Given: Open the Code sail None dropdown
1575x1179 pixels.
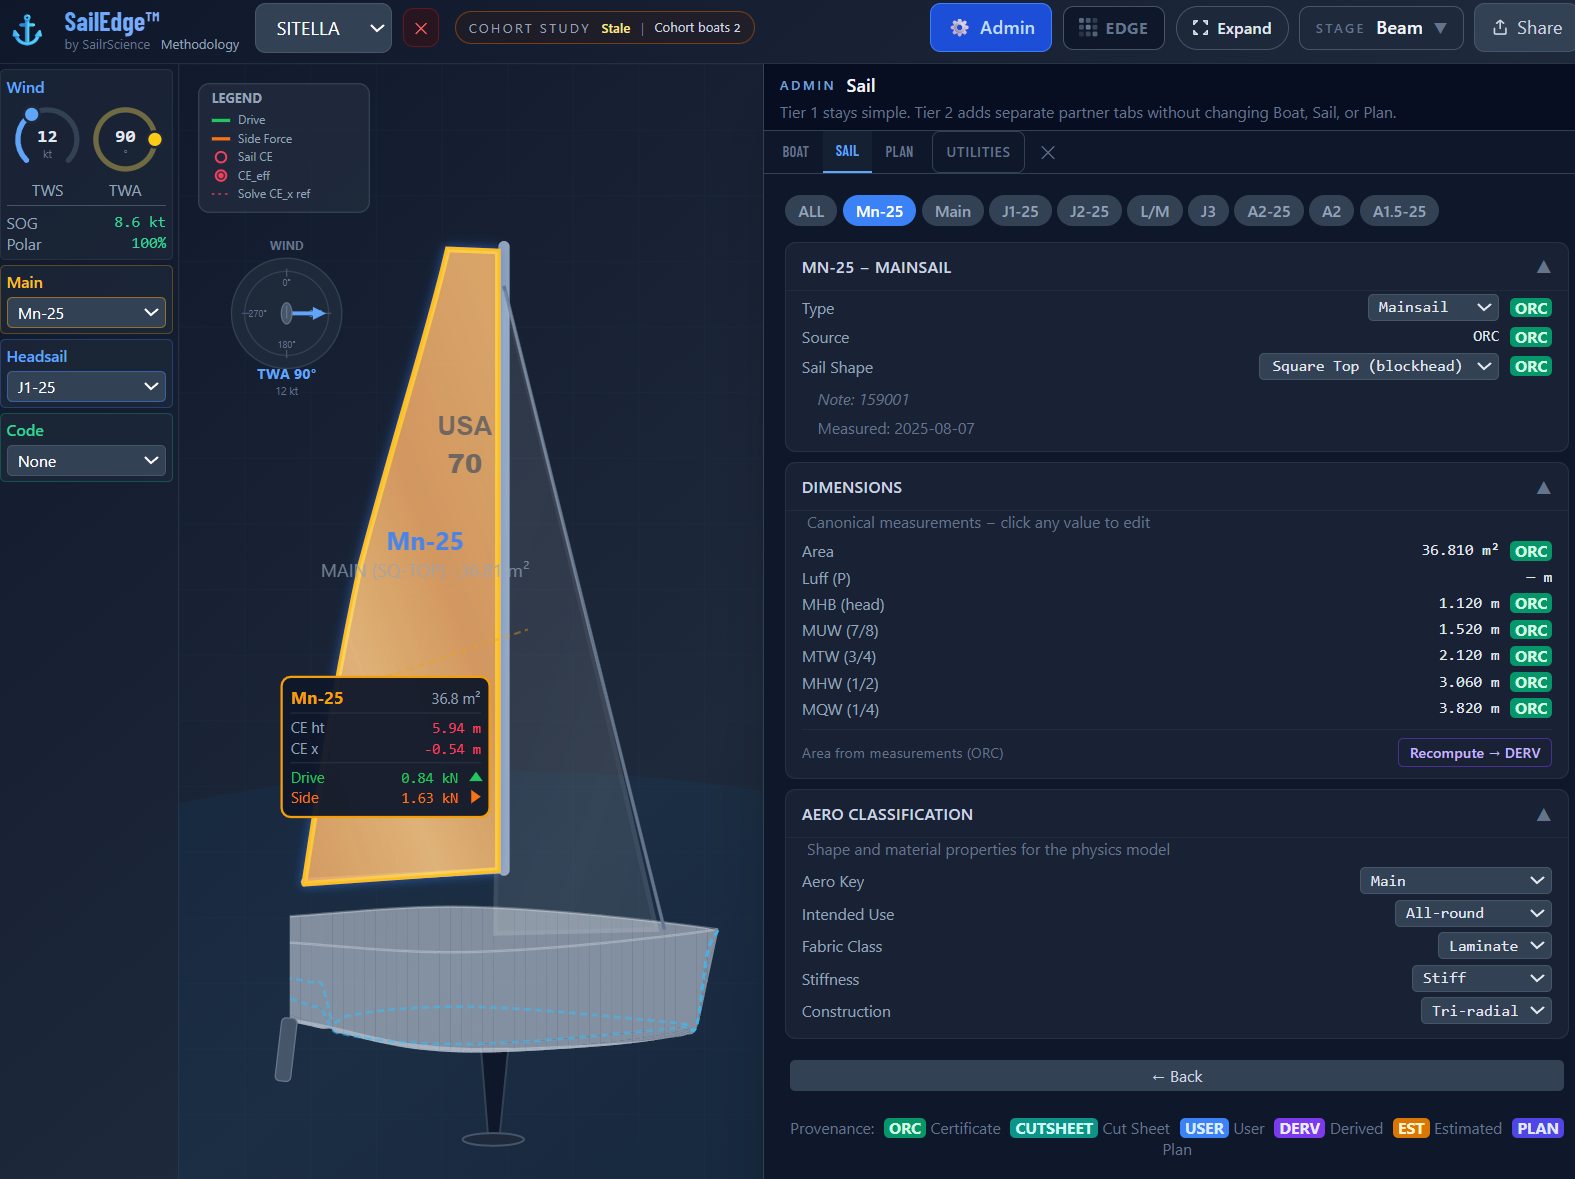Looking at the screenshot, I should (x=87, y=461).
